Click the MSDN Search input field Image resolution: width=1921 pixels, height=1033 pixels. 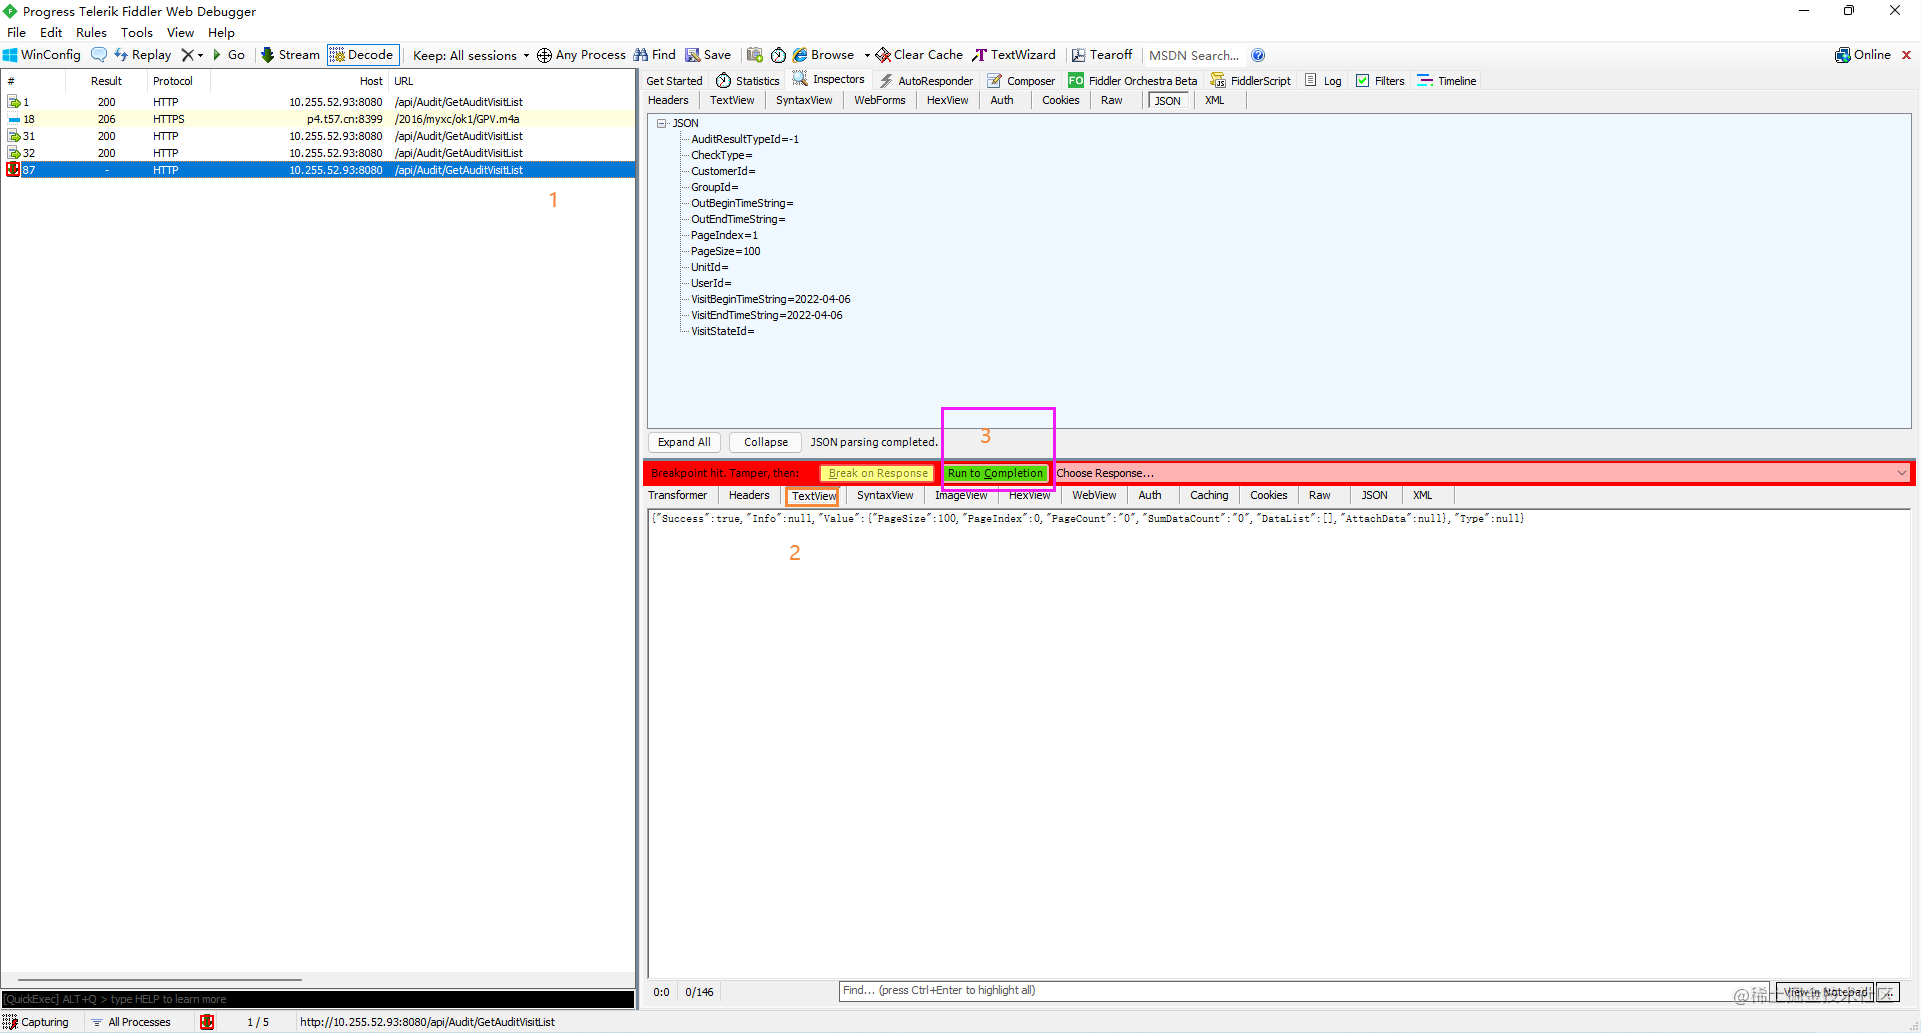[1194, 55]
